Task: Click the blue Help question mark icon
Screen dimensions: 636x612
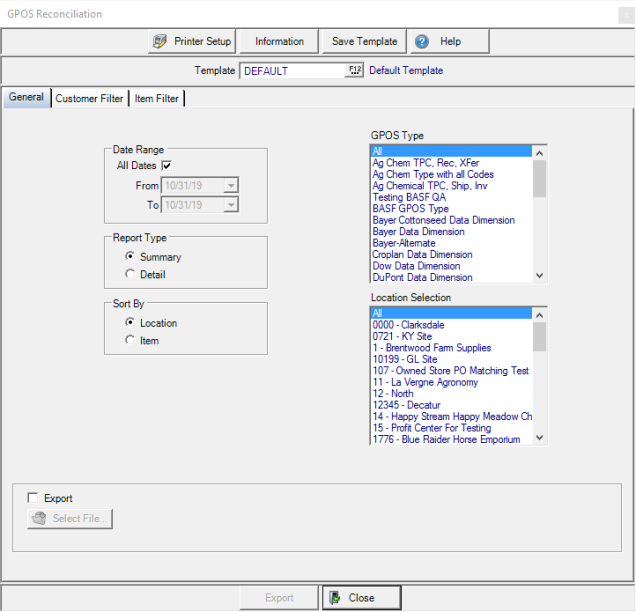Action: (422, 41)
